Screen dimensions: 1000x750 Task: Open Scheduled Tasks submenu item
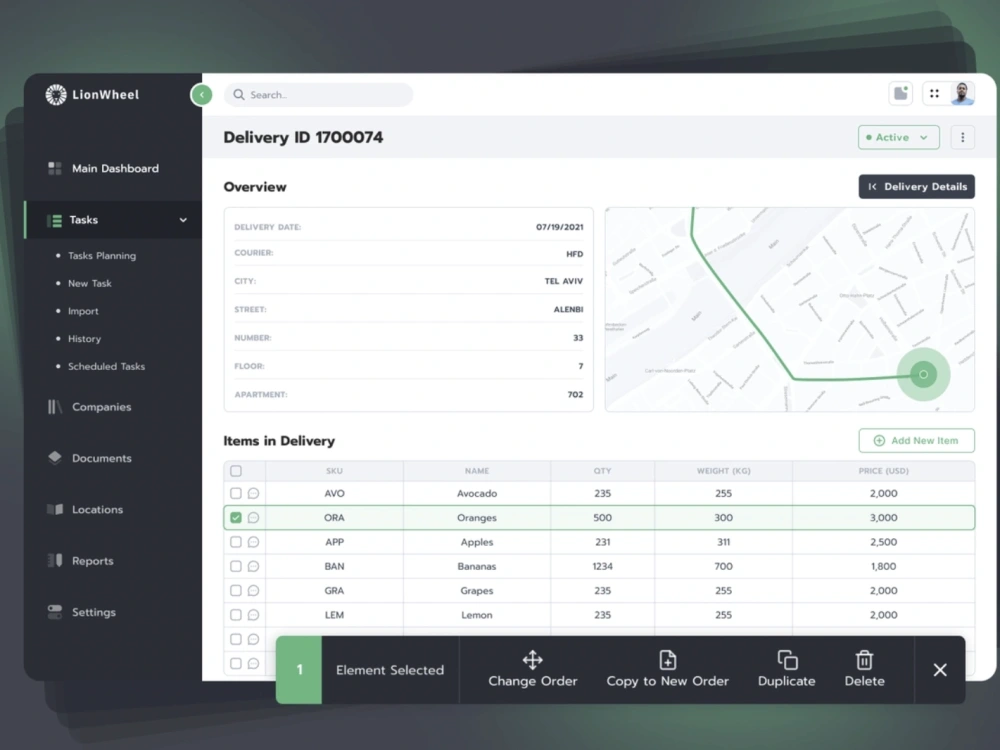(107, 367)
